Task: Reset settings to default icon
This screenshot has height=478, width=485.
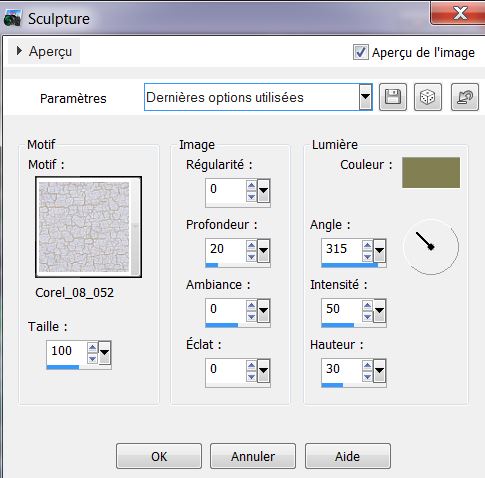Action: click(465, 97)
